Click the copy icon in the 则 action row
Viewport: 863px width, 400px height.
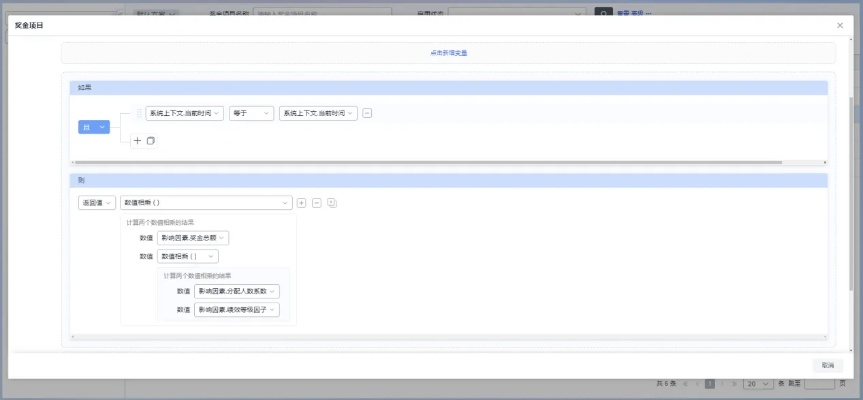click(332, 203)
